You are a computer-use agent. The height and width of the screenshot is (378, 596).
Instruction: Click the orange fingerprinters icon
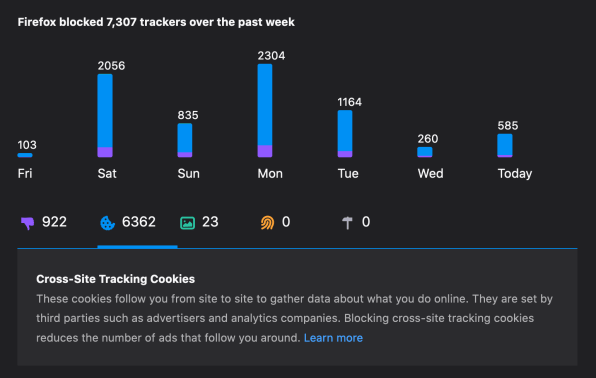267,223
